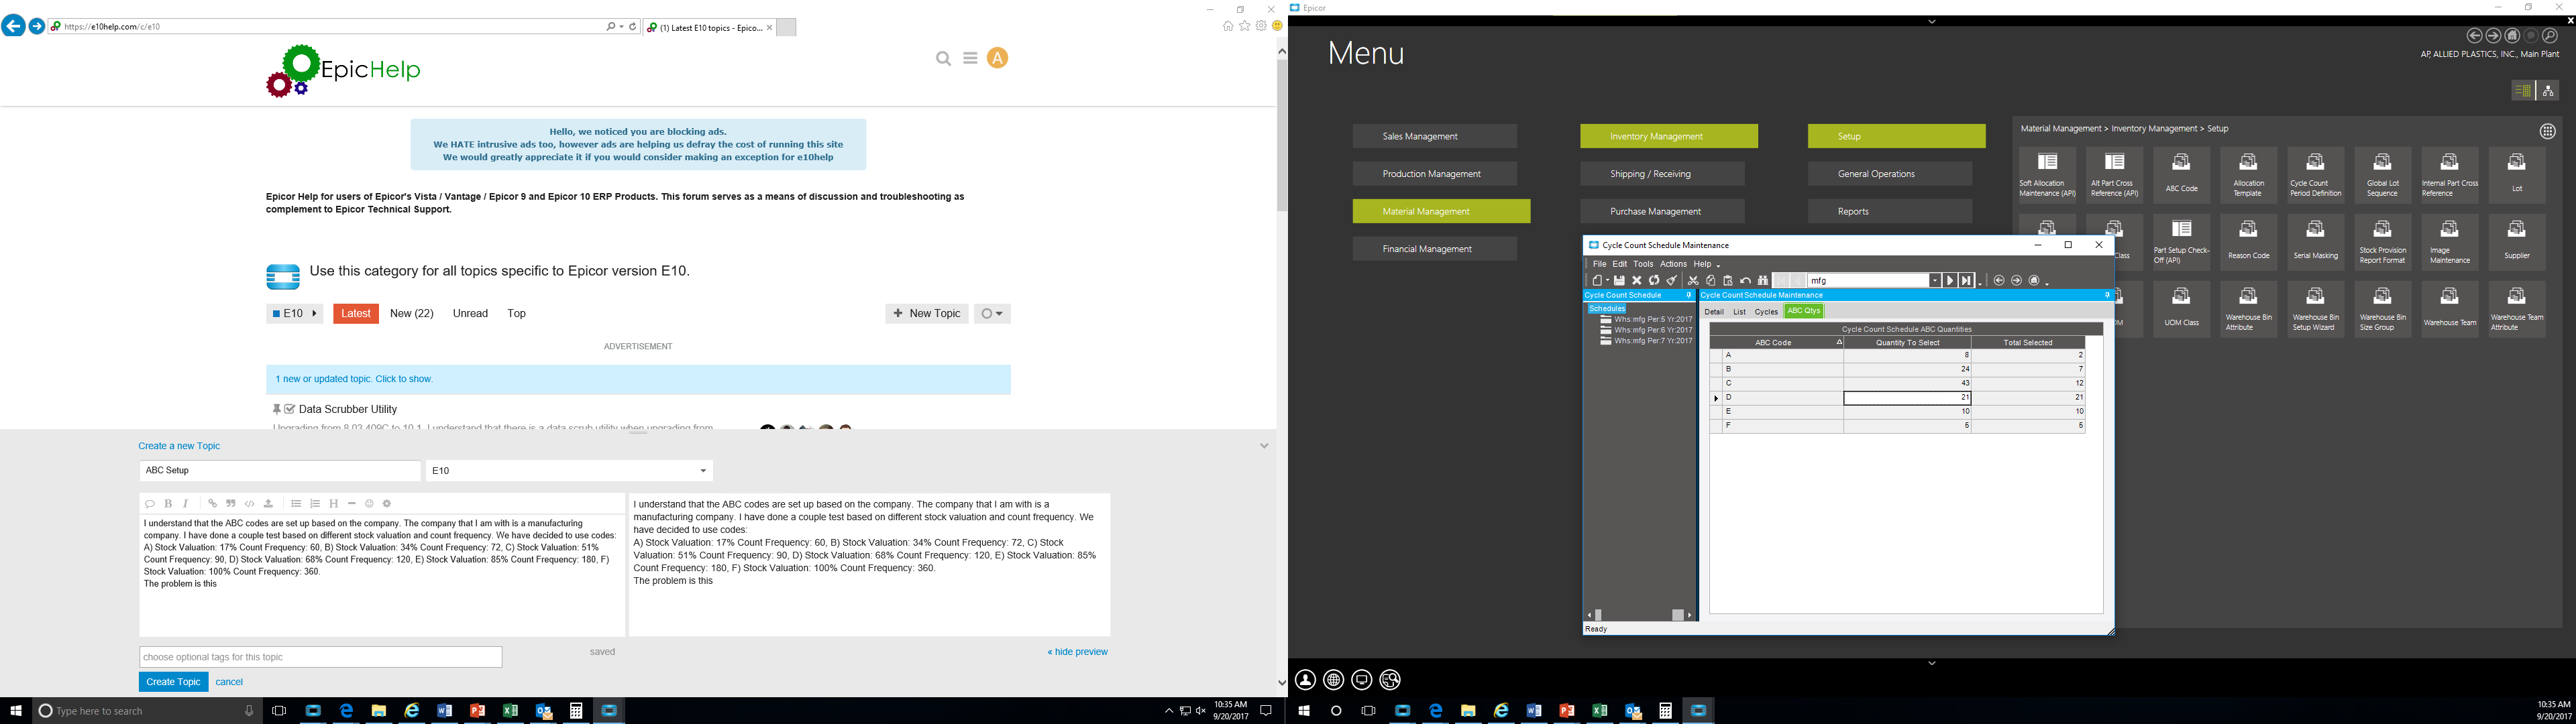Open Actions menu in Cycle Count window

[1673, 264]
